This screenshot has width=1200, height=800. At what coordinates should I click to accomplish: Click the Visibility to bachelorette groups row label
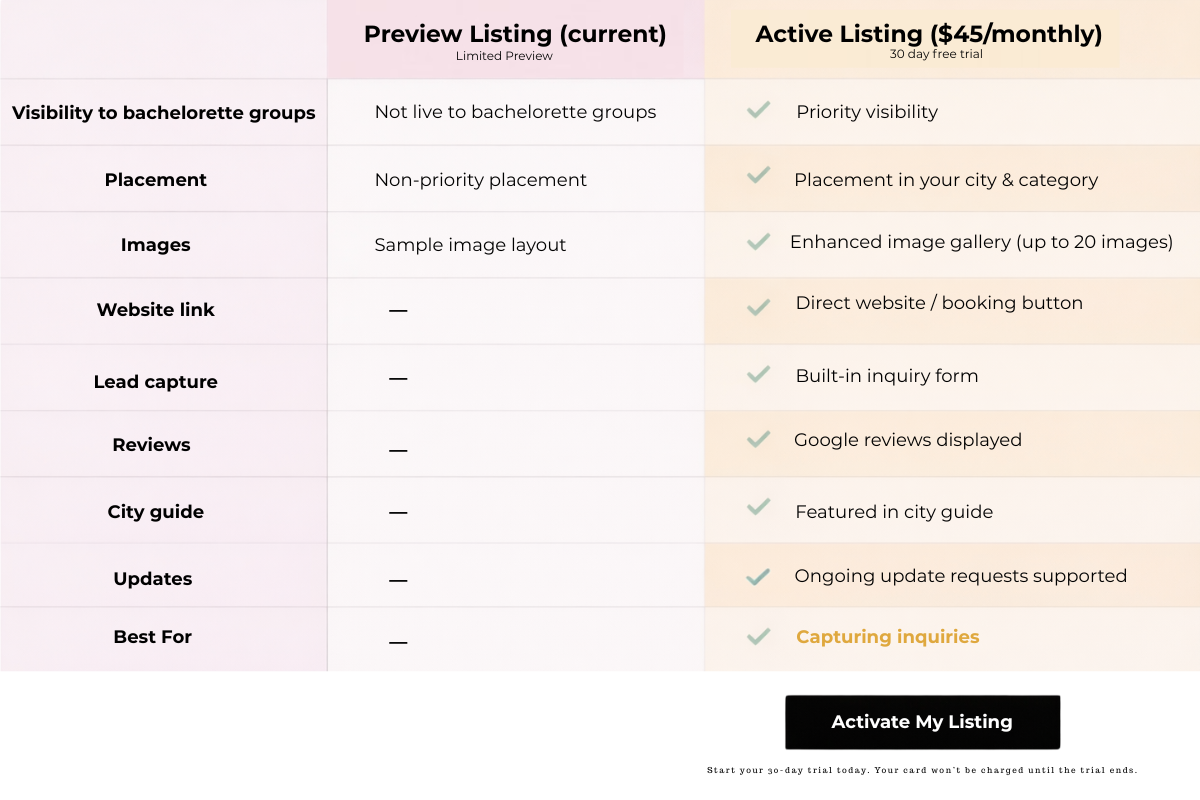point(164,113)
